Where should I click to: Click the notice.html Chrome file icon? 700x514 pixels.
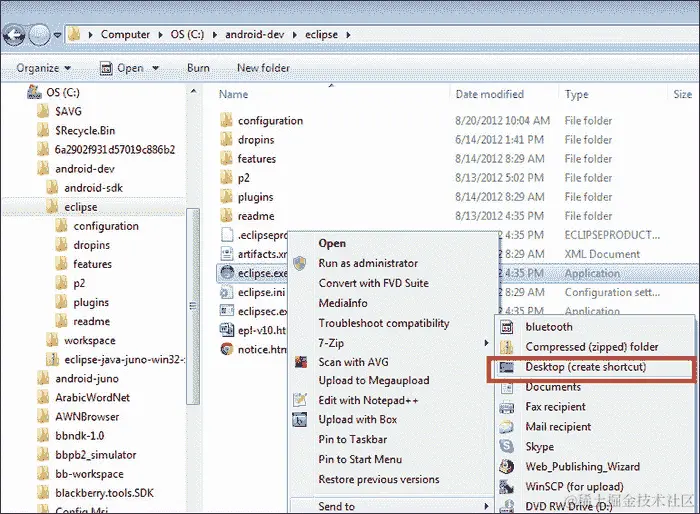pos(227,349)
